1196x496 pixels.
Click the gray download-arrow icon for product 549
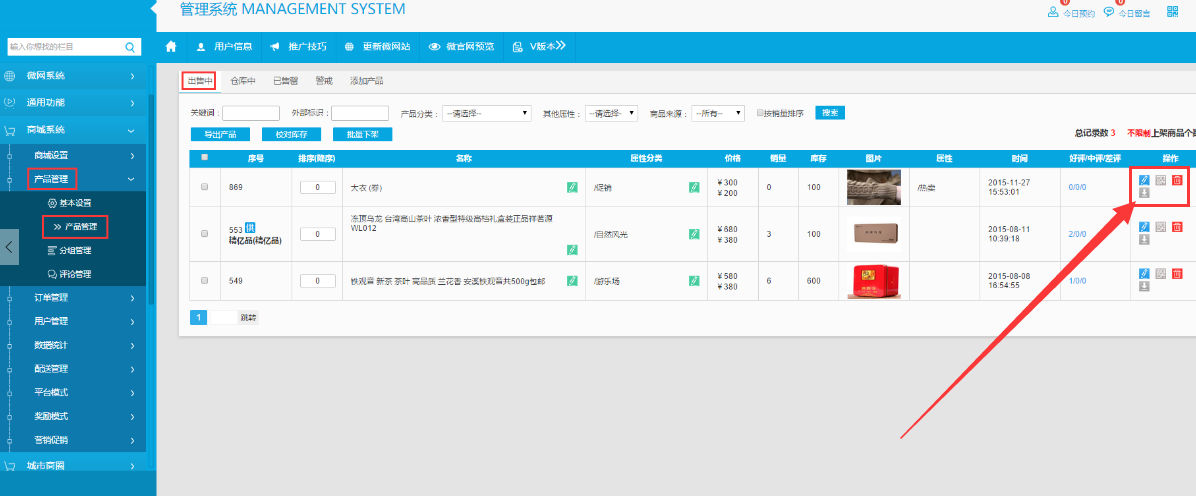pos(1144,287)
